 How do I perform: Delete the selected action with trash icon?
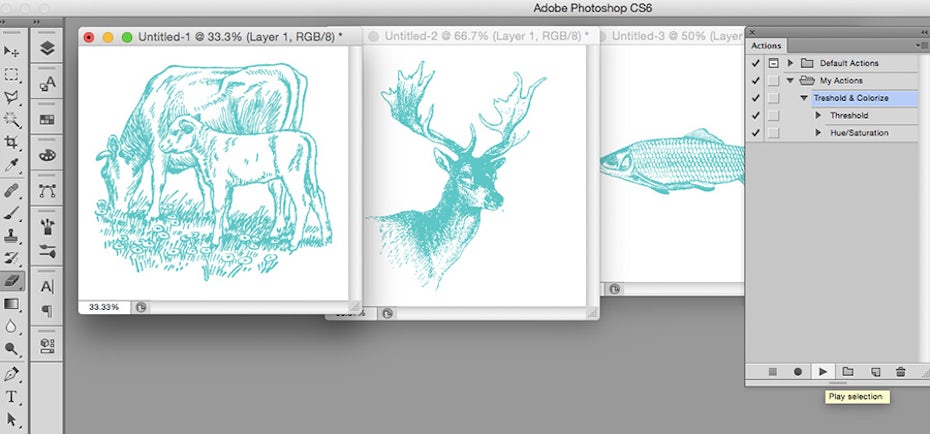click(x=900, y=371)
